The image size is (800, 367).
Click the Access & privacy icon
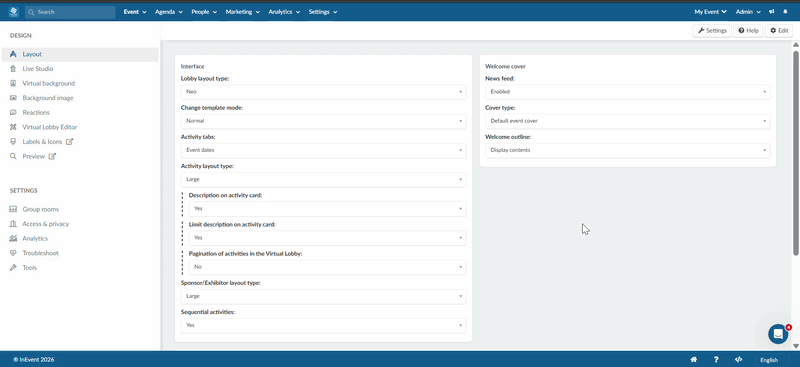click(x=13, y=224)
